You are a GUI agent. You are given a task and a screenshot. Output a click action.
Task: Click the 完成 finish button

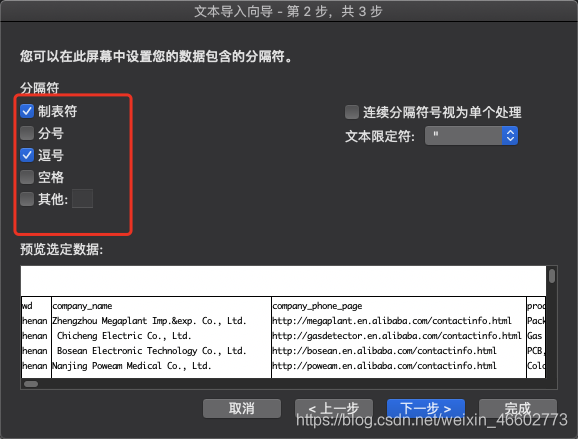click(x=518, y=408)
